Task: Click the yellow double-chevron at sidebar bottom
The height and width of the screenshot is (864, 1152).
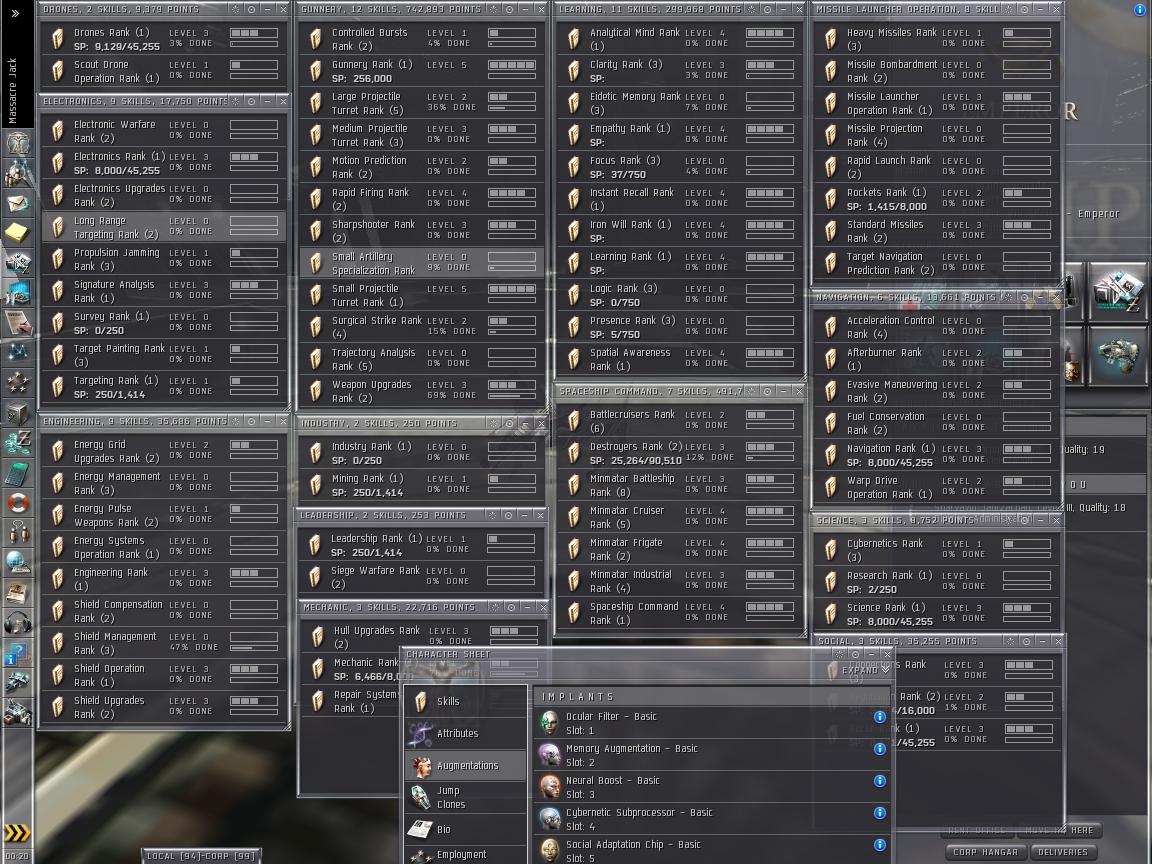Action: [x=17, y=832]
